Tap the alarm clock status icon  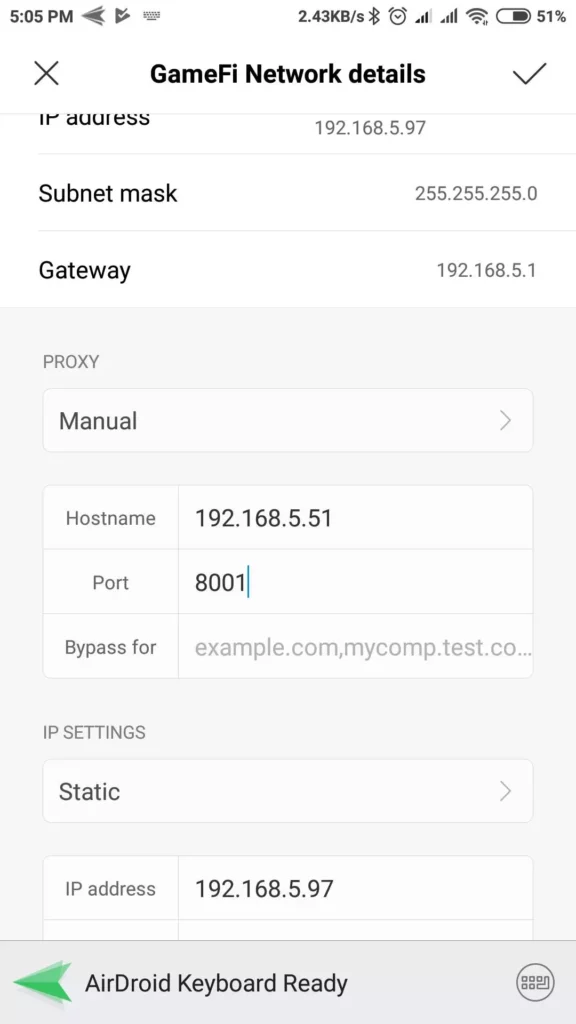coord(398,16)
